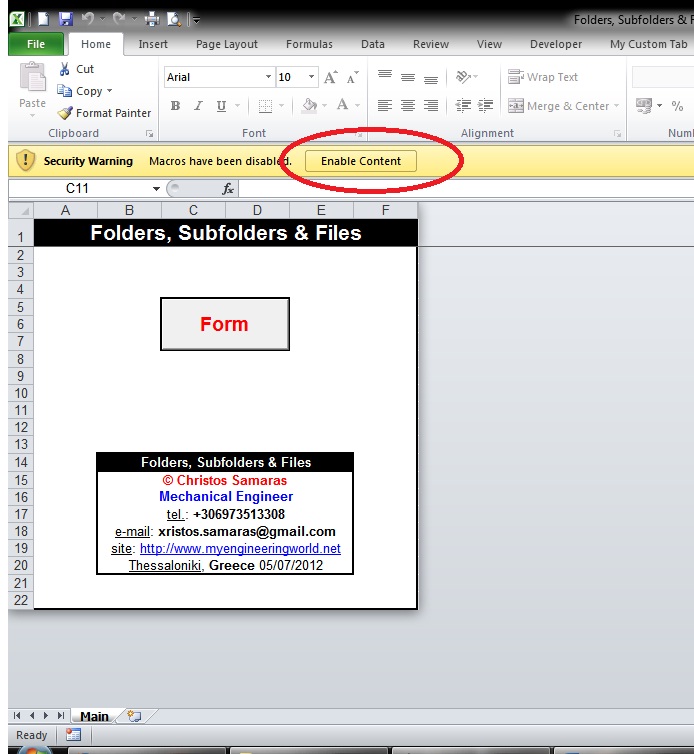The height and width of the screenshot is (754, 694).
Task: Click the Fill Color paint bucket
Action: tap(309, 105)
